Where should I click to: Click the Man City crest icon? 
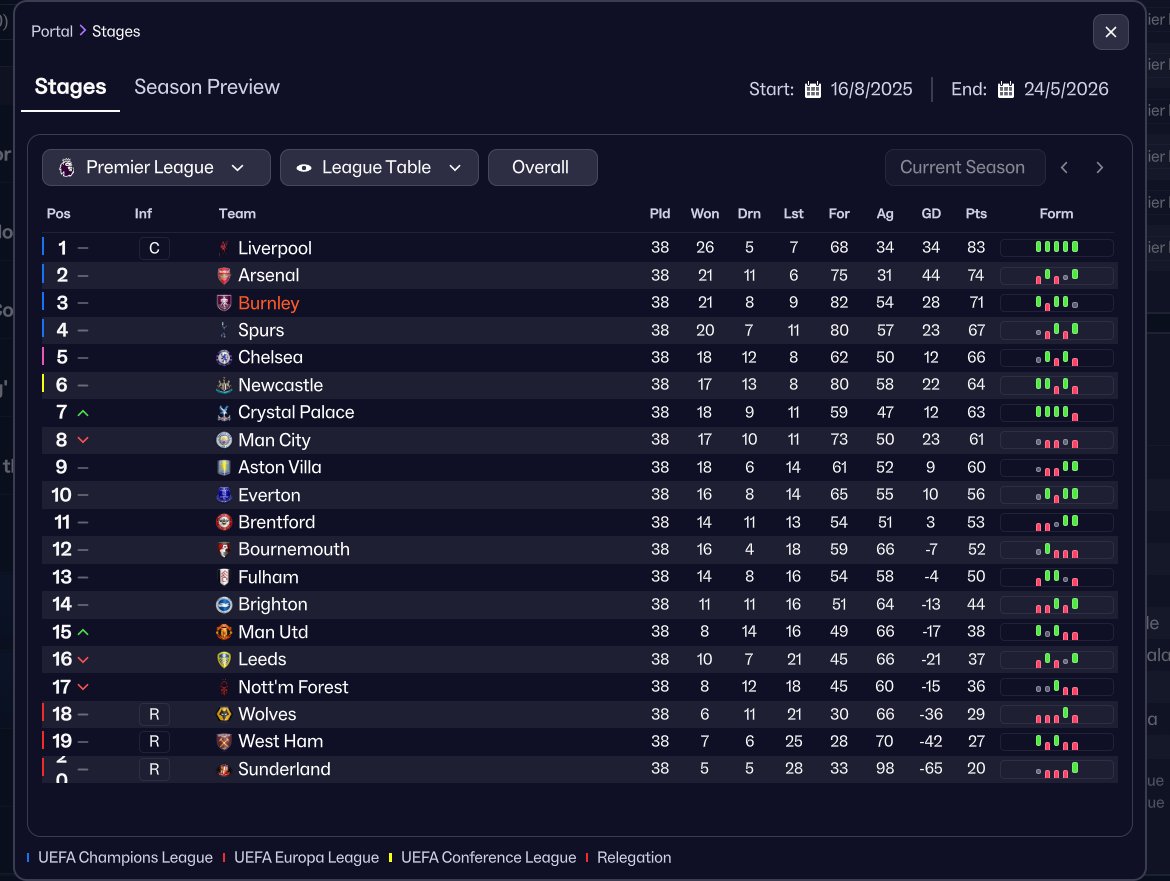(x=224, y=440)
